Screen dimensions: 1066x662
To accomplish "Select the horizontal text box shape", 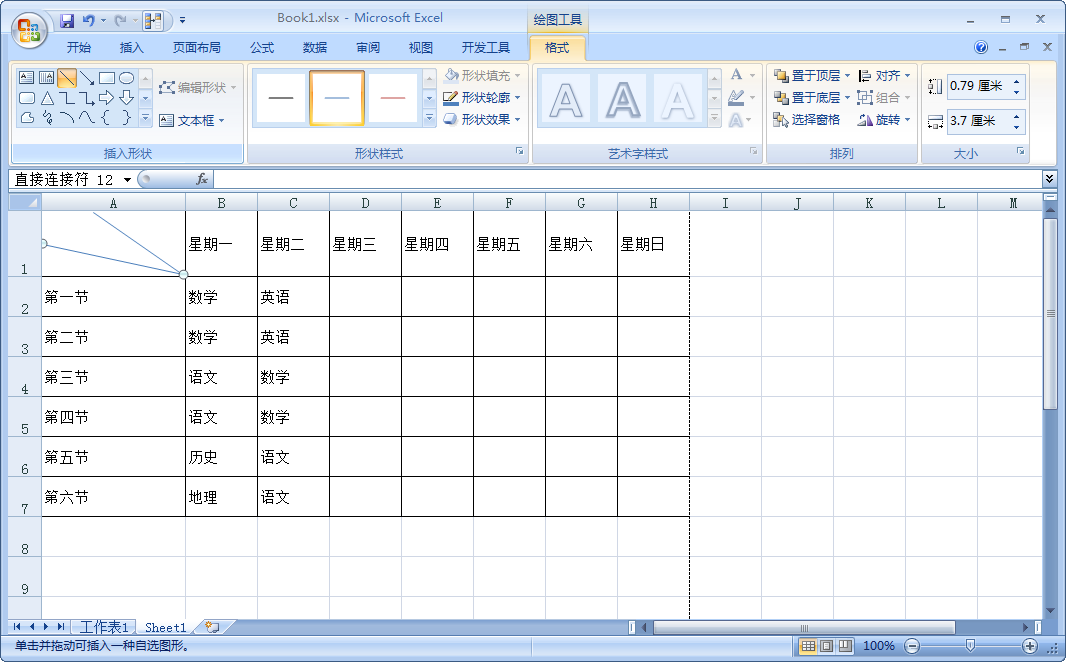I will tap(27, 77).
